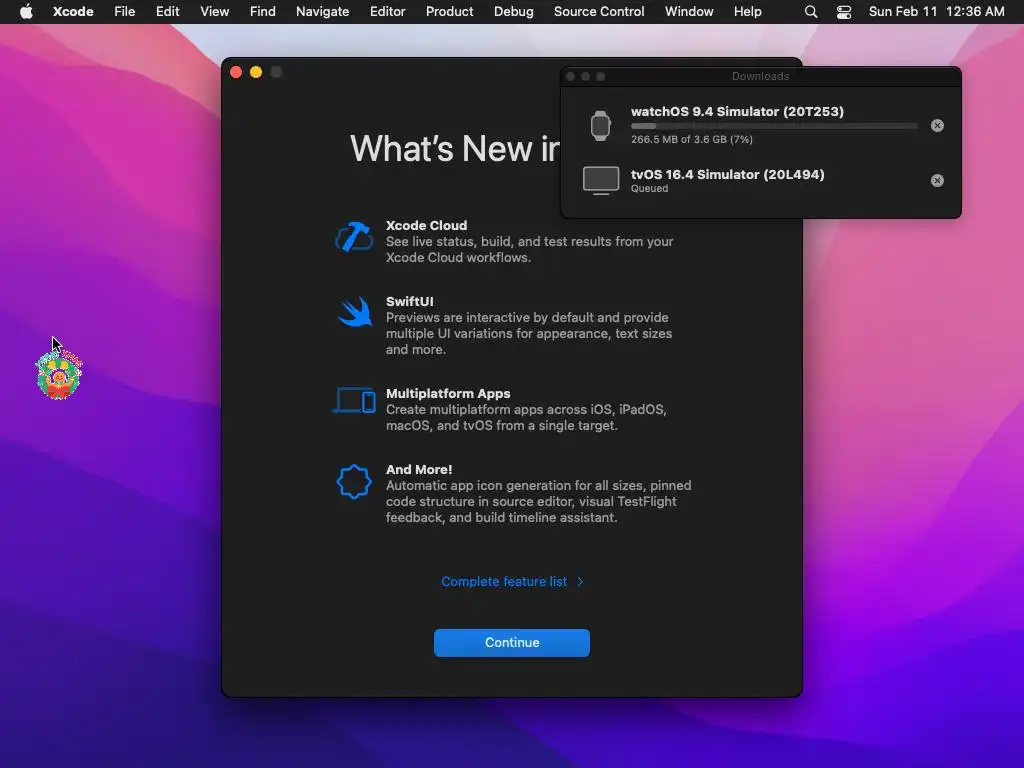Image resolution: width=1024 pixels, height=768 pixels.
Task: Cancel the watchOS 9.4 Simulator download
Action: pos(937,125)
